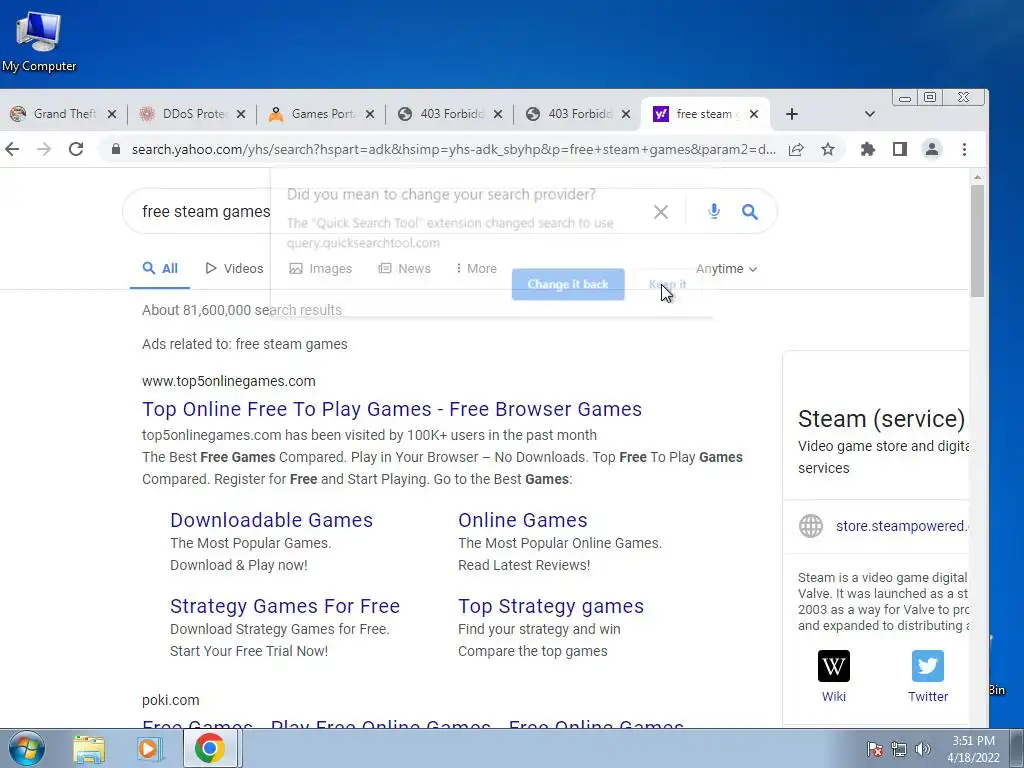Click the Steam (service) panel heading
The width and height of the screenshot is (1024, 768).
881,419
